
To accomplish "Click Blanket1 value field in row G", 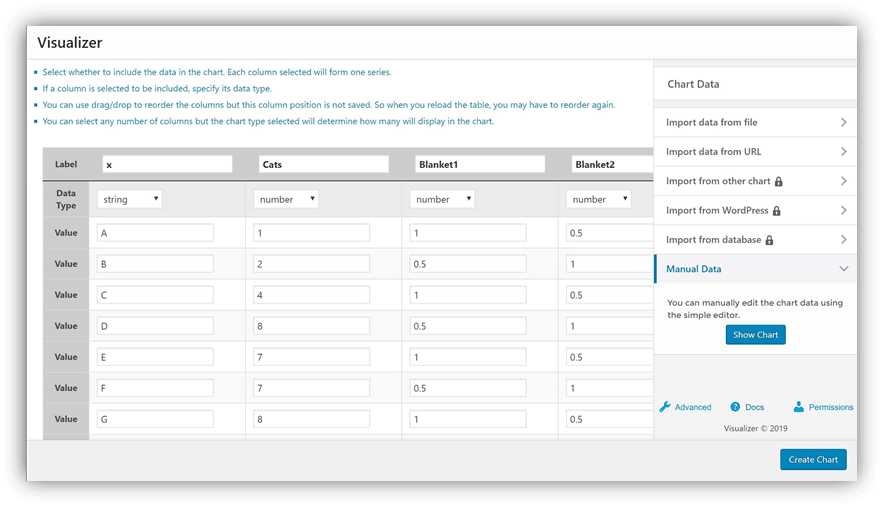I will 467,419.
